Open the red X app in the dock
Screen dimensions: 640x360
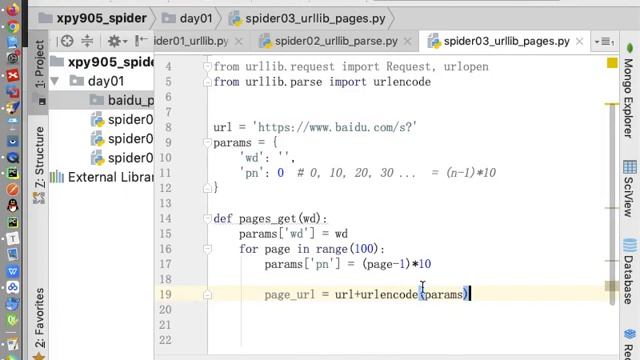[13, 75]
